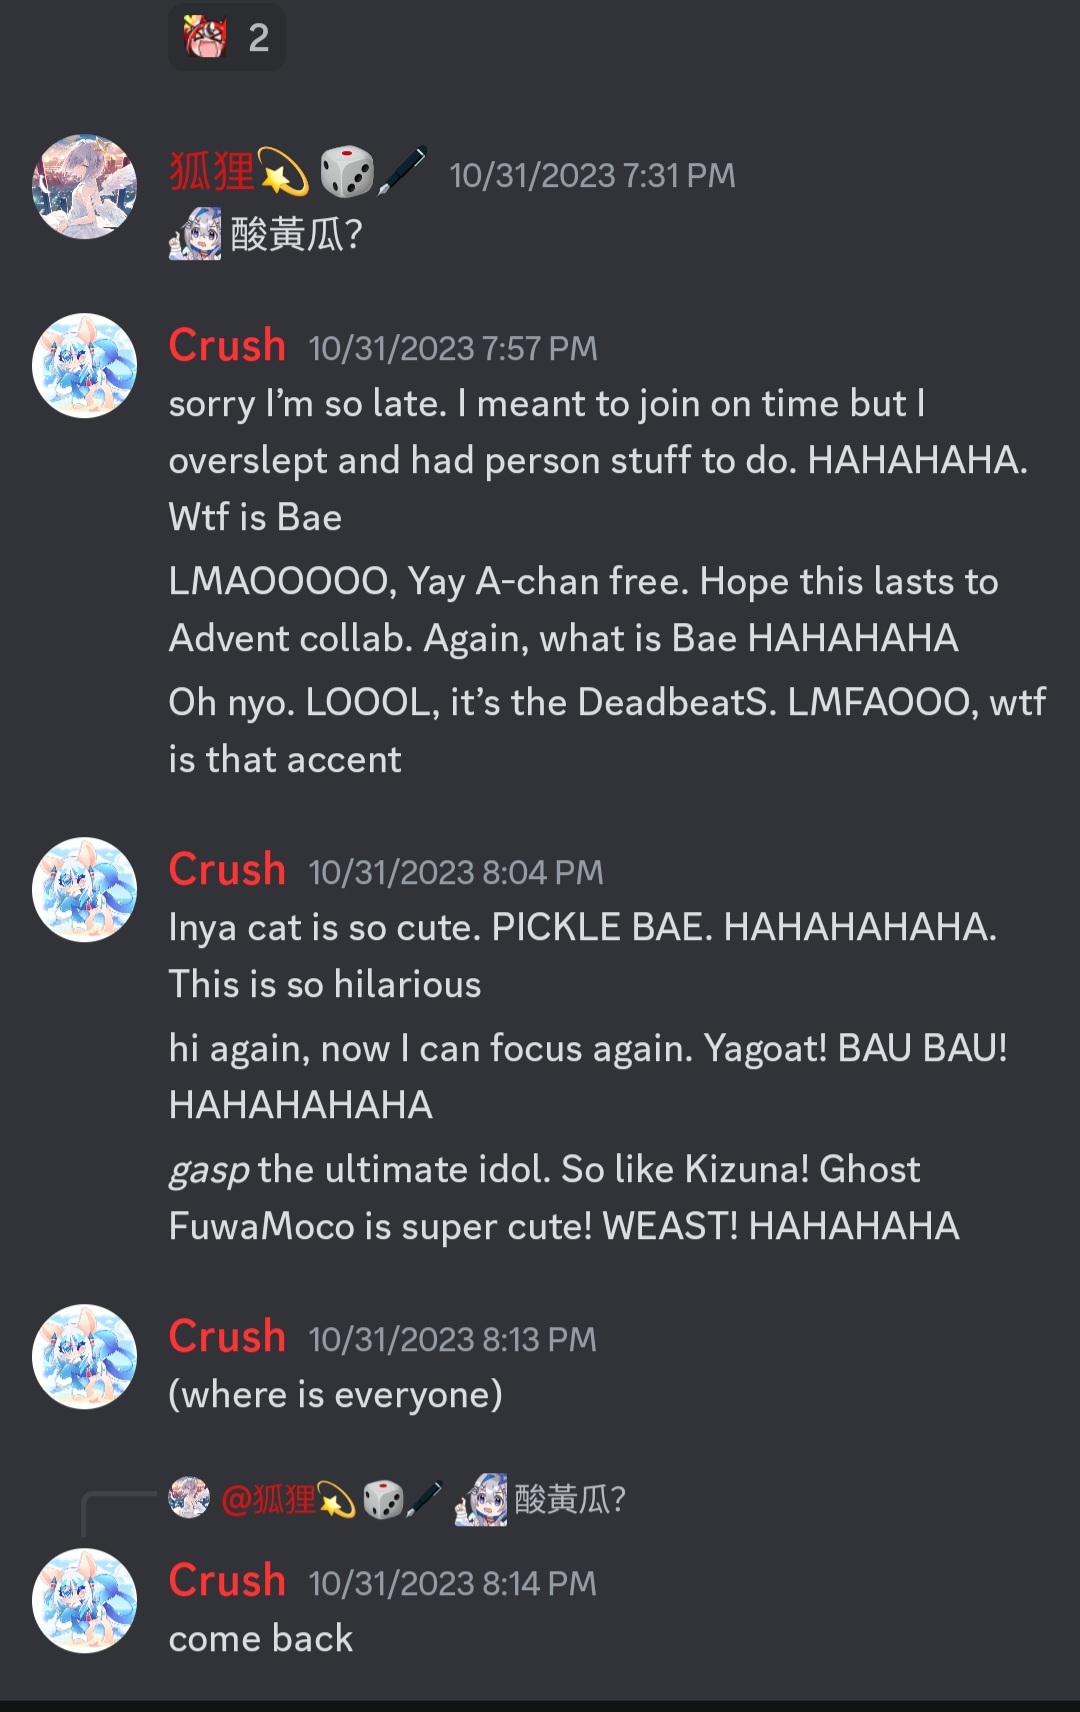
Task: Click Crush username at 8:13 PM
Action: [227, 1337]
